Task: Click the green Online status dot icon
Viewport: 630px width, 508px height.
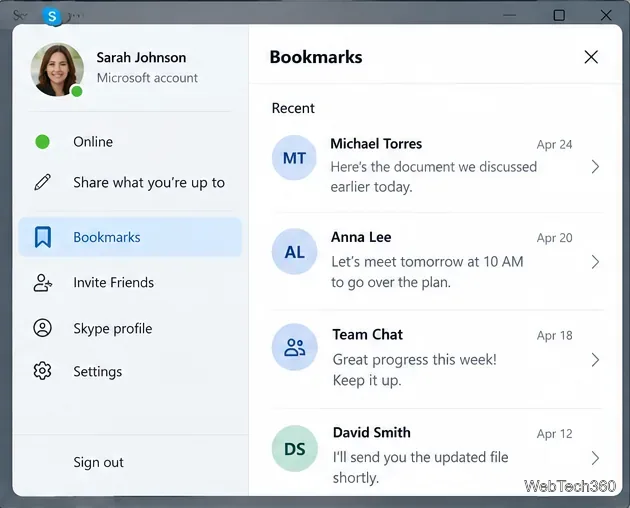Action: coord(42,142)
